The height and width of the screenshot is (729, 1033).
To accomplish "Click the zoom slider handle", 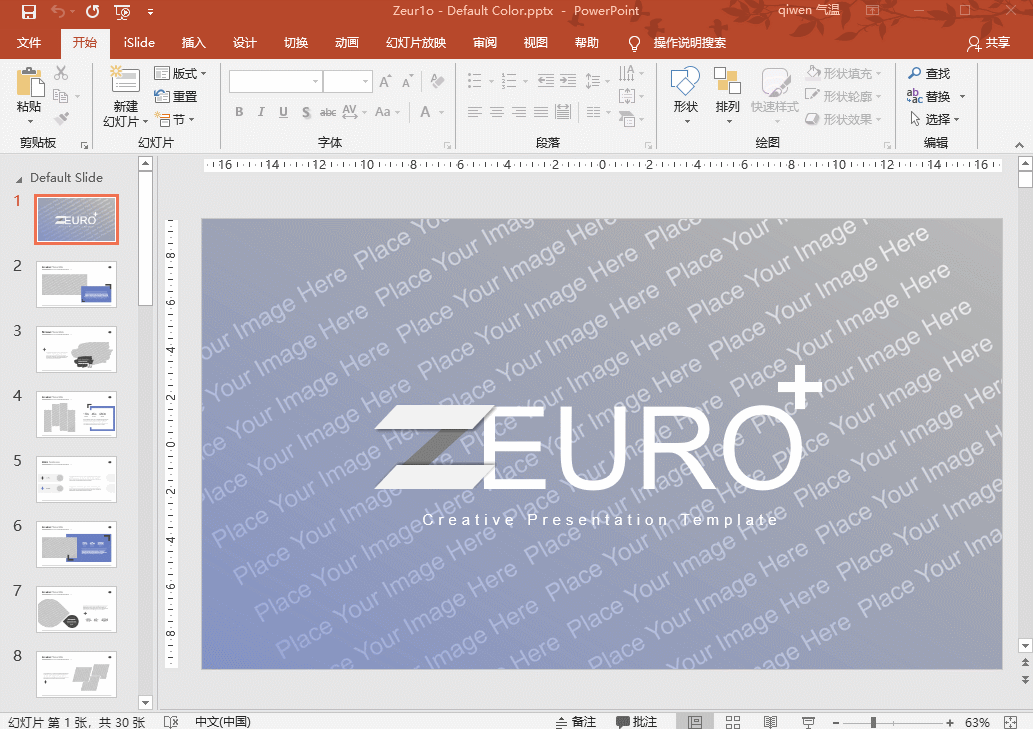I will [x=873, y=722].
